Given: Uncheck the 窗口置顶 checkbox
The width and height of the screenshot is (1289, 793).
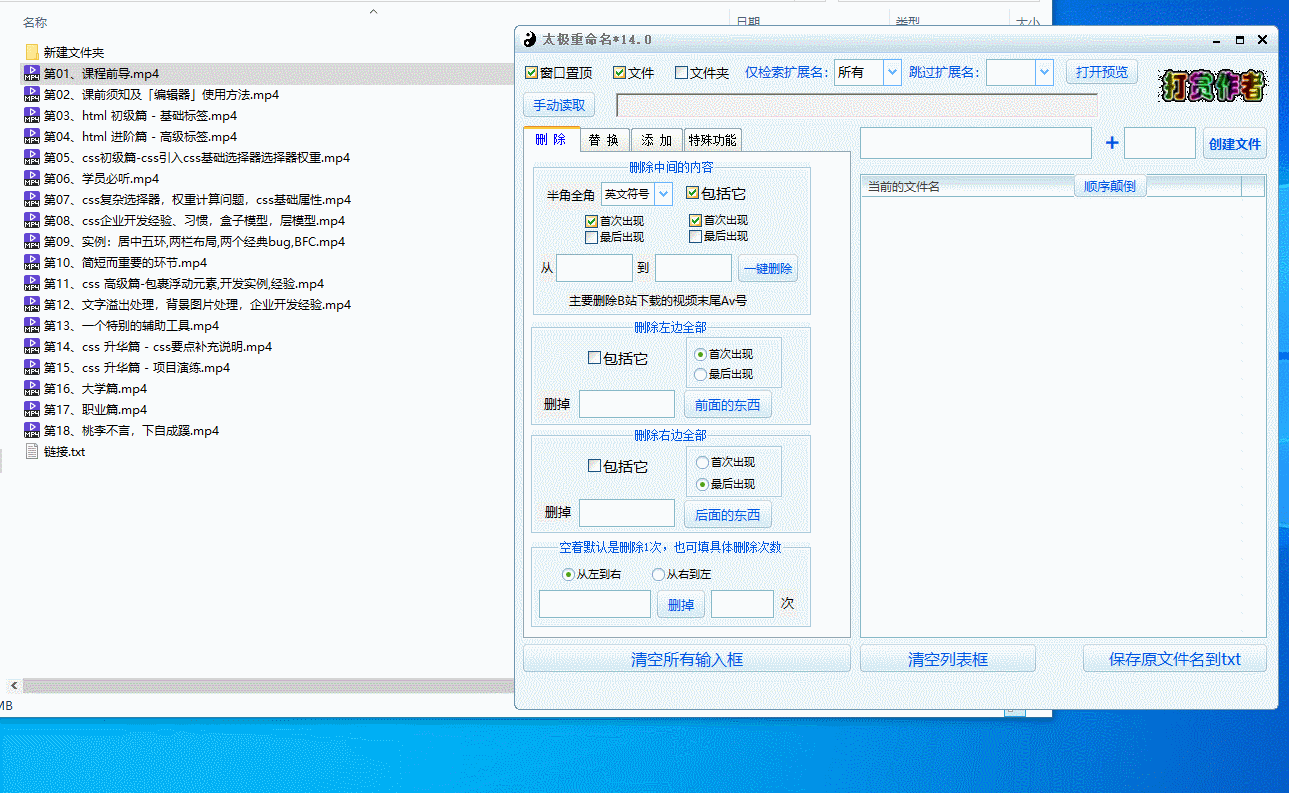Looking at the screenshot, I should 531,73.
